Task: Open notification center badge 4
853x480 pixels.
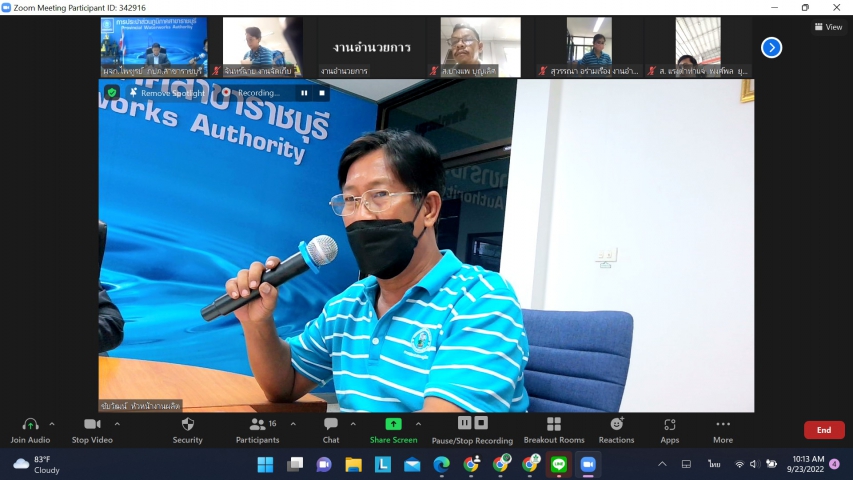Action: [835, 464]
